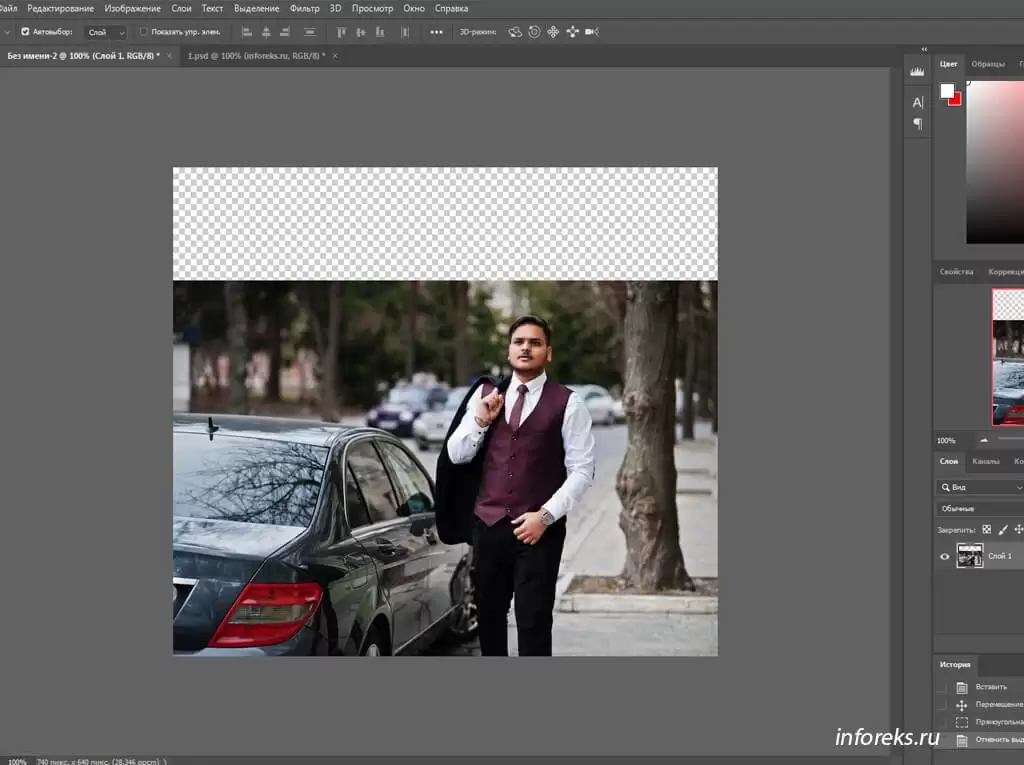Open the Paragraph panel icon
This screenshot has height=765, width=1024.
[x=917, y=124]
